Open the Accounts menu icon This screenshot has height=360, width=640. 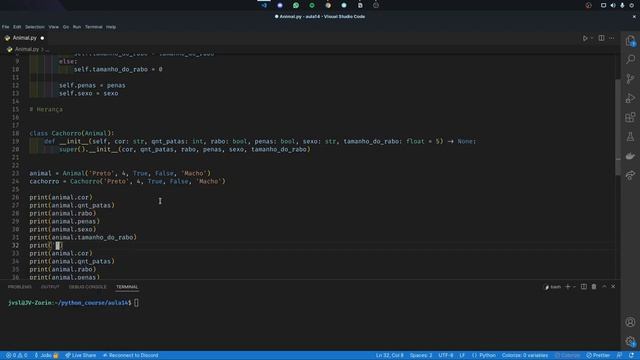(x=630, y=322)
